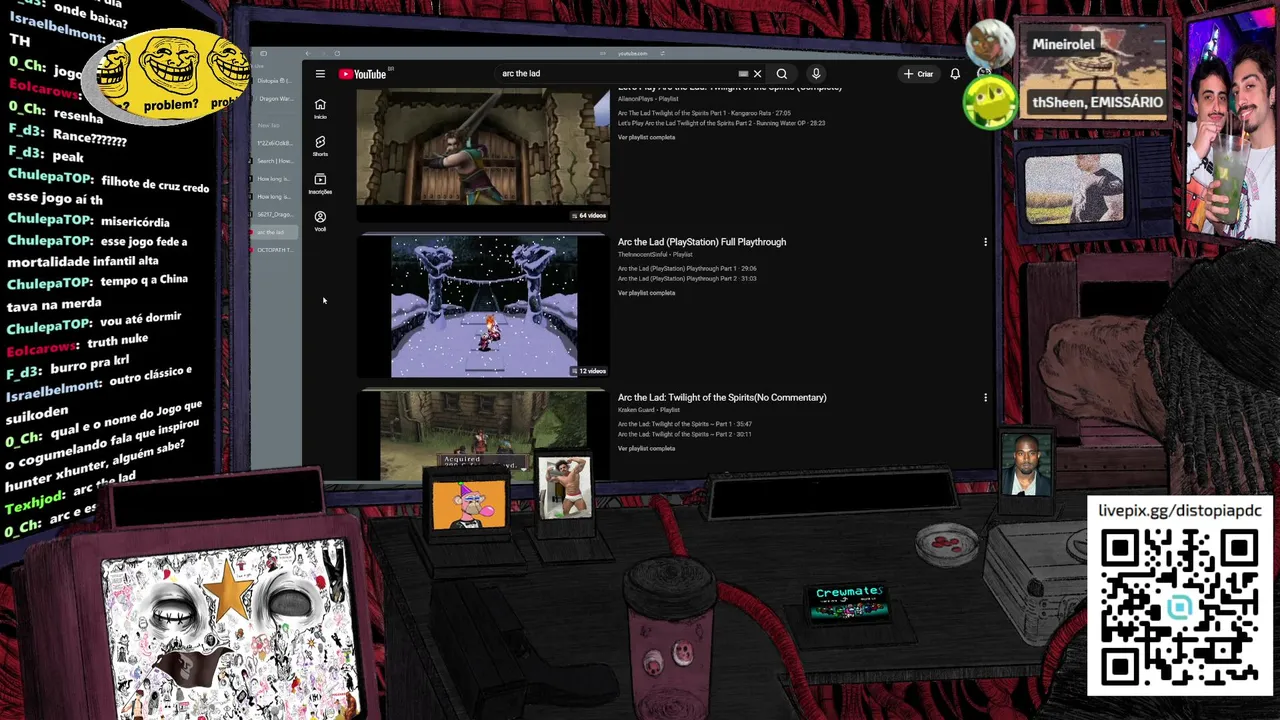Open 'Arc the Lad: Twilight of the Spirits(No Commentary)' title

722,398
